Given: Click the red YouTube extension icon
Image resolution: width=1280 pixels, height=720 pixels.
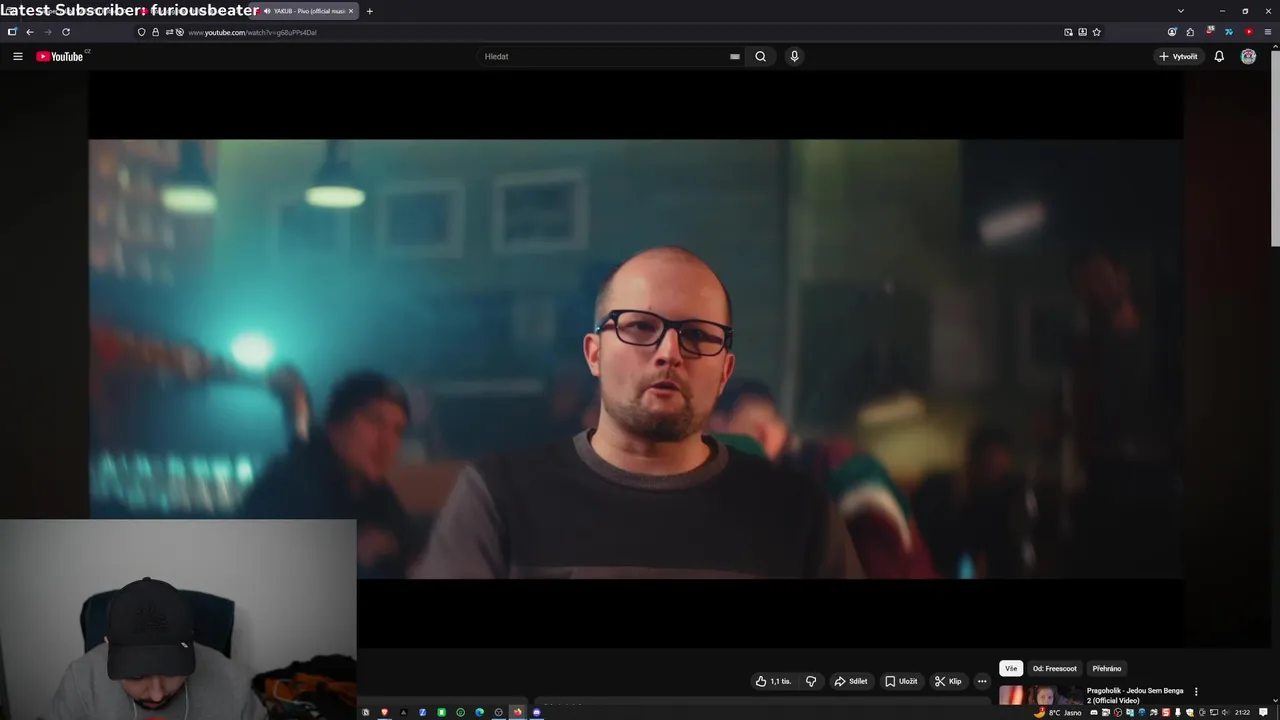Looking at the screenshot, I should (1248, 32).
